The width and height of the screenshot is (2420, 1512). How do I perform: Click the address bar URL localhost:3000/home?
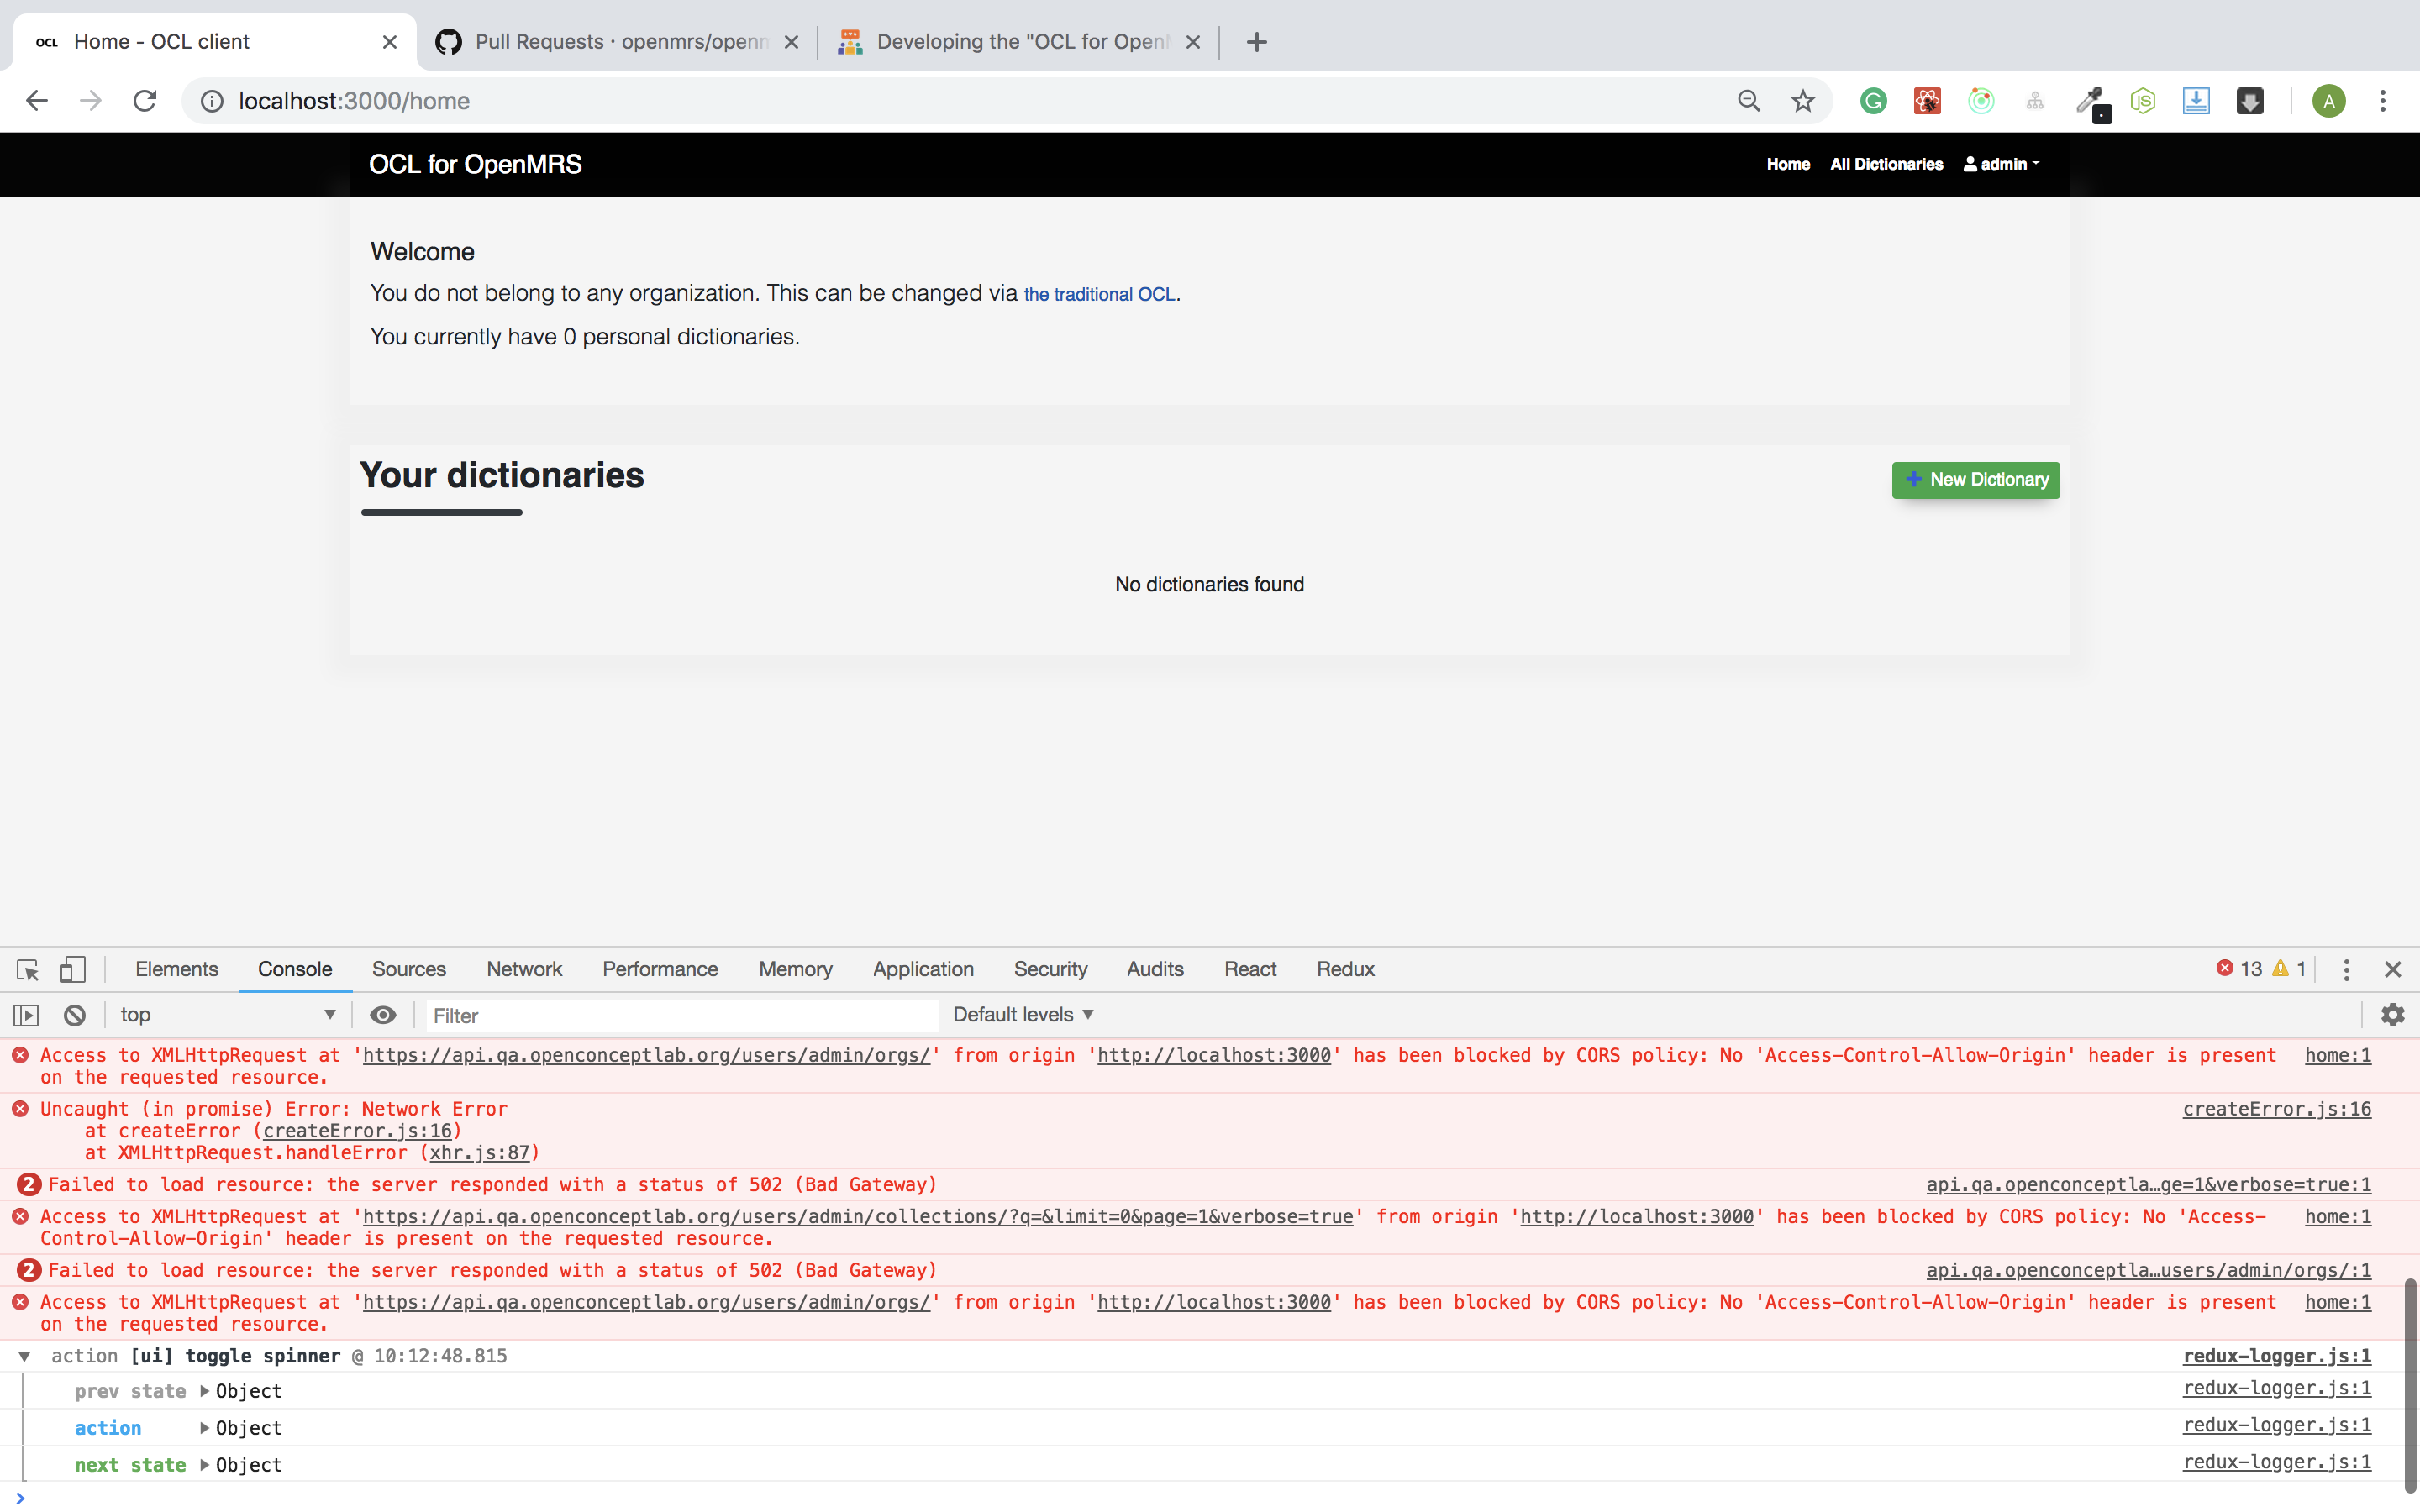(354, 101)
